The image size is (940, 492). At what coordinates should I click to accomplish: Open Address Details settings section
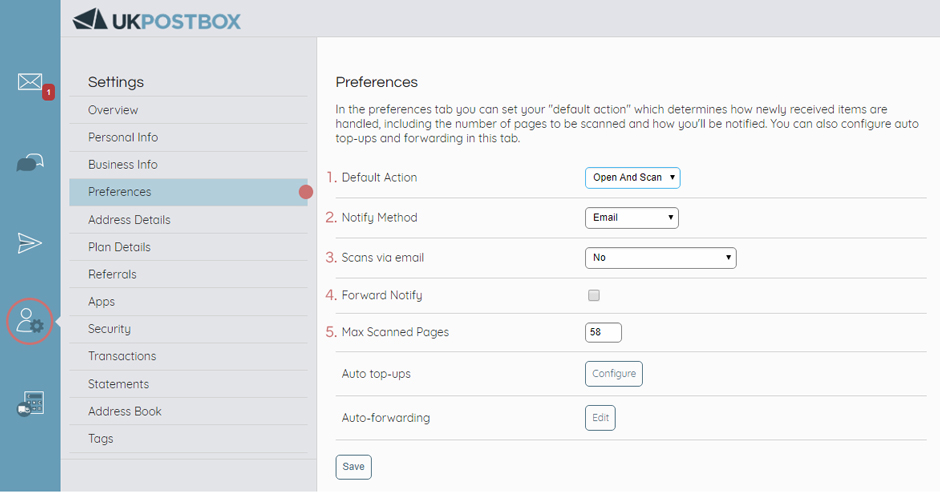click(x=129, y=220)
